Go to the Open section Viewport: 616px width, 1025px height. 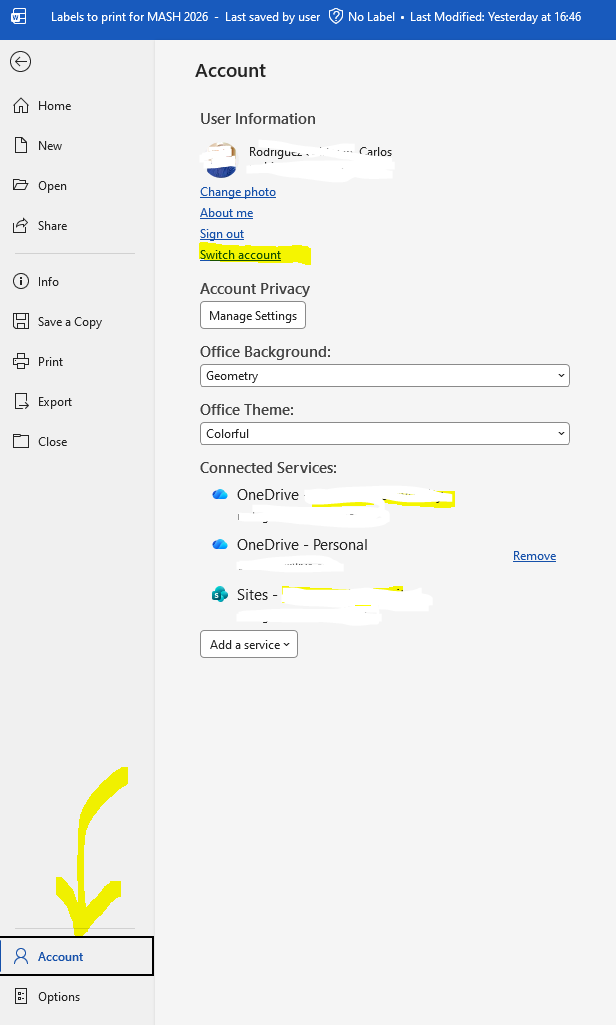(77, 186)
